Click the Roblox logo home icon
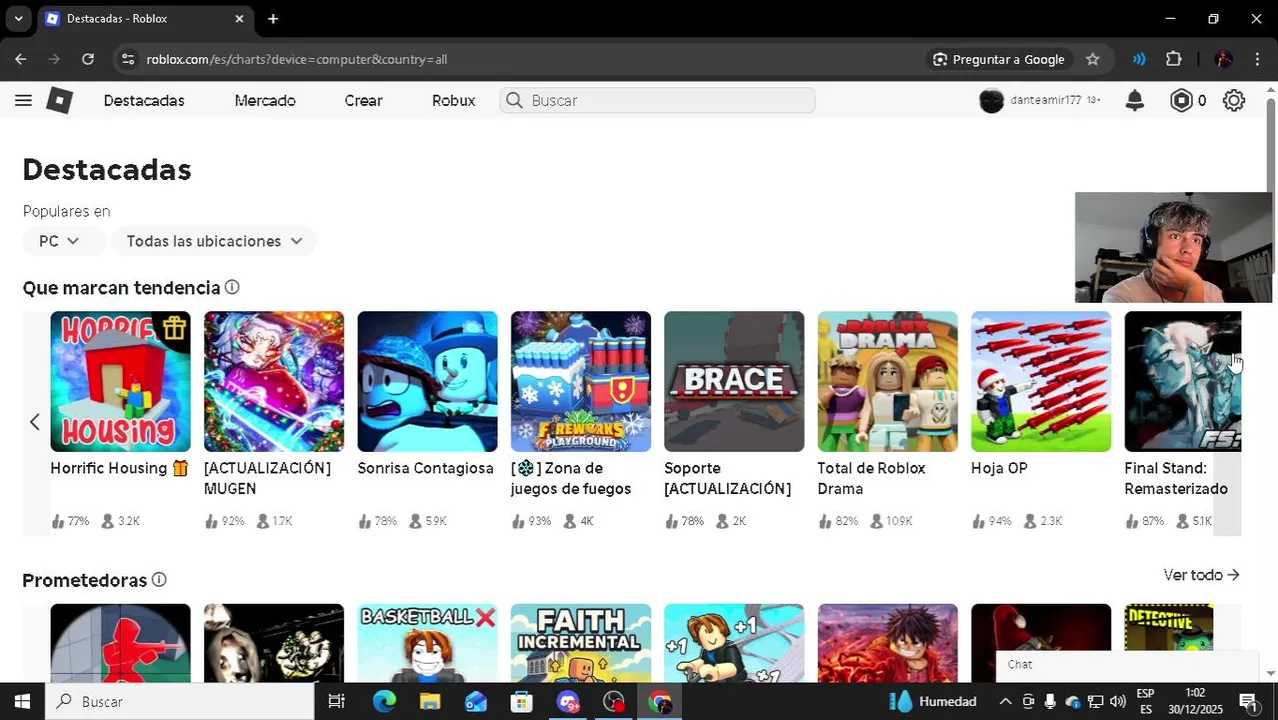Image resolution: width=1278 pixels, height=720 pixels. point(59,100)
